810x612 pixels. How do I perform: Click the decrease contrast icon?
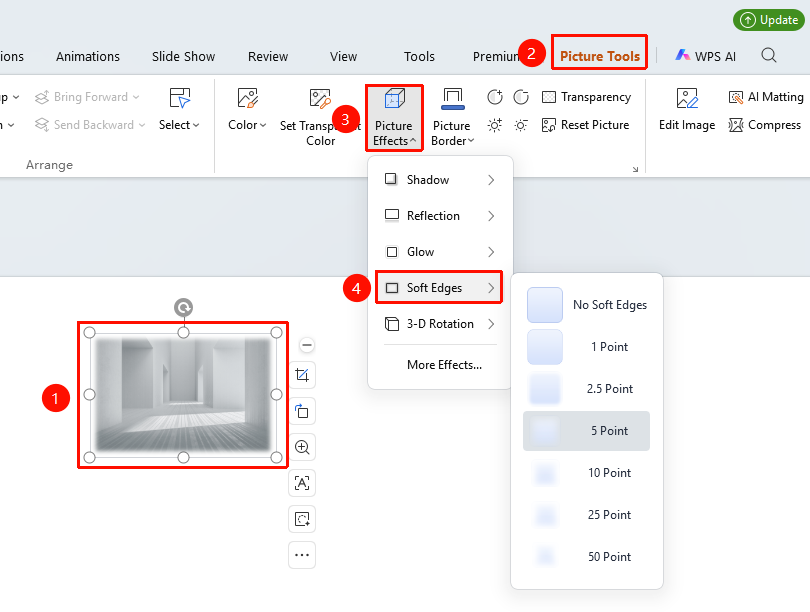click(521, 97)
